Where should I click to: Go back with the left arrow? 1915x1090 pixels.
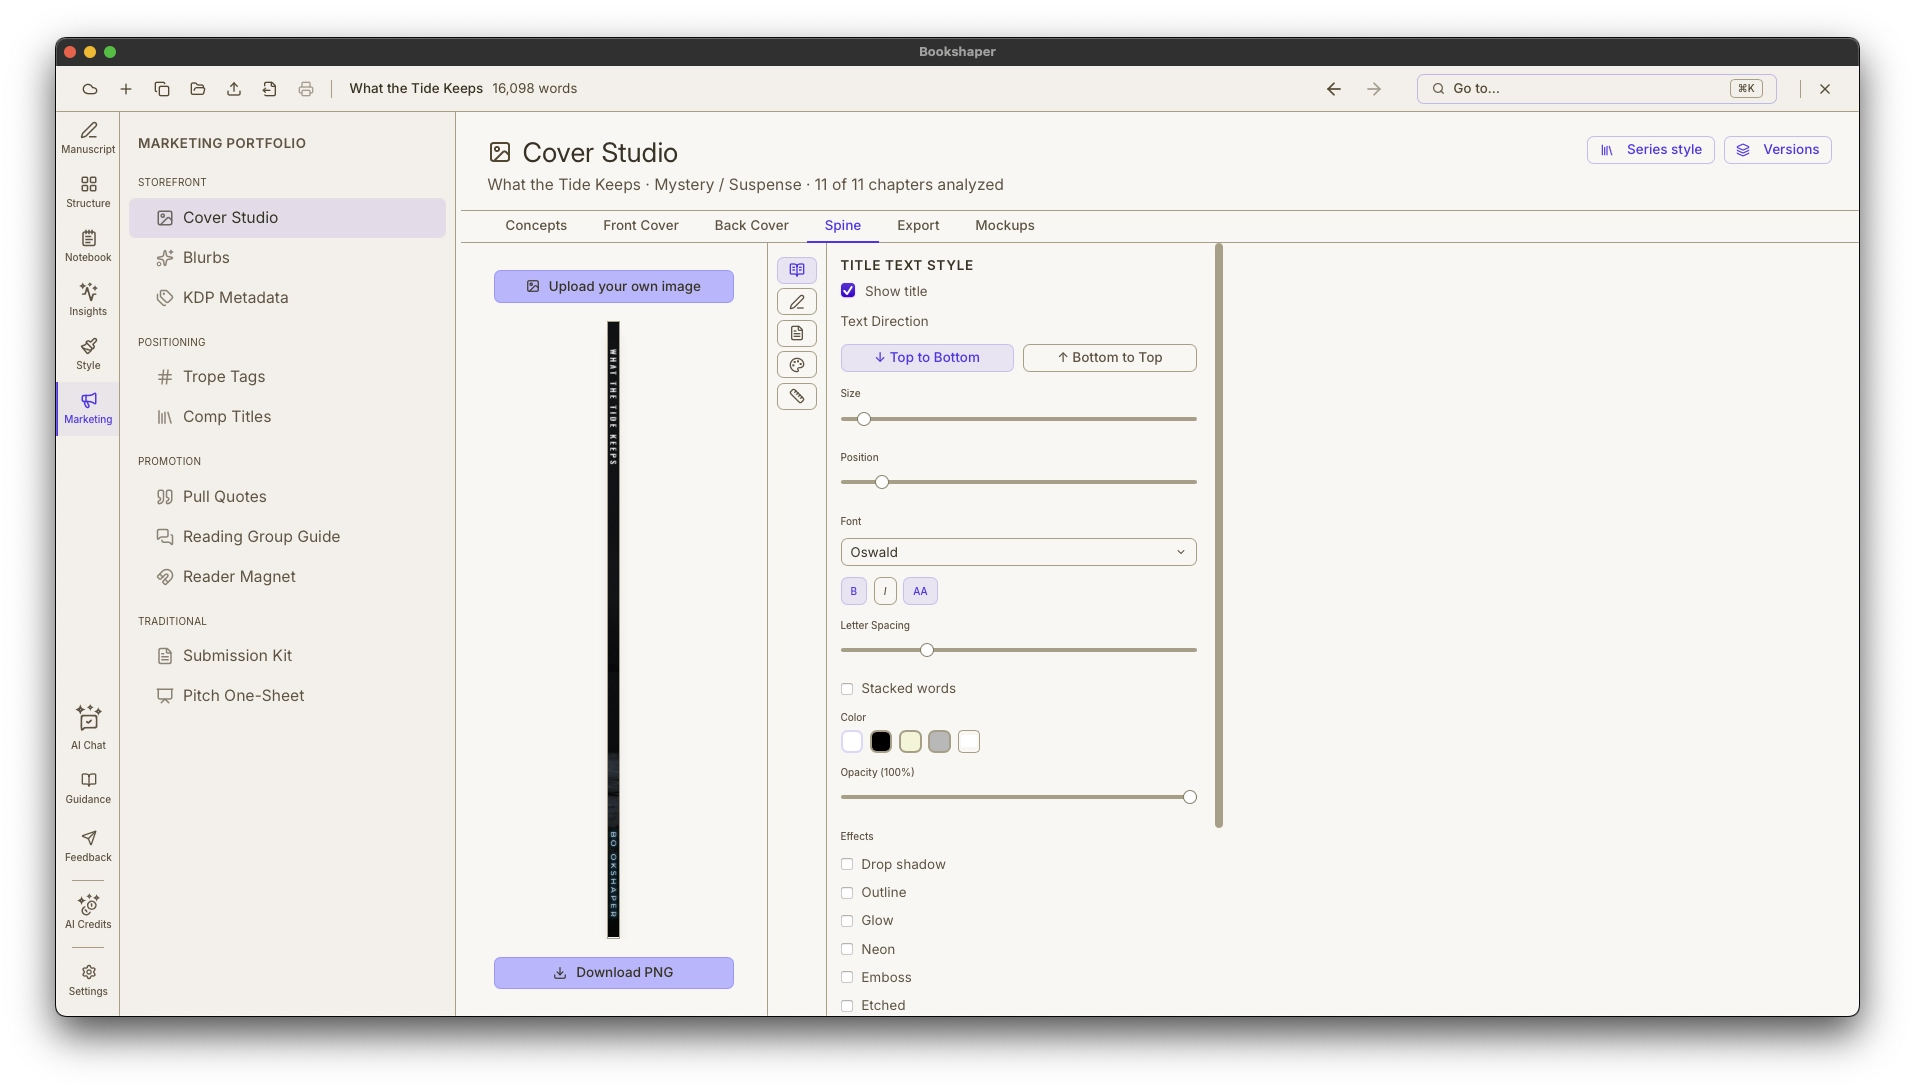click(x=1334, y=89)
